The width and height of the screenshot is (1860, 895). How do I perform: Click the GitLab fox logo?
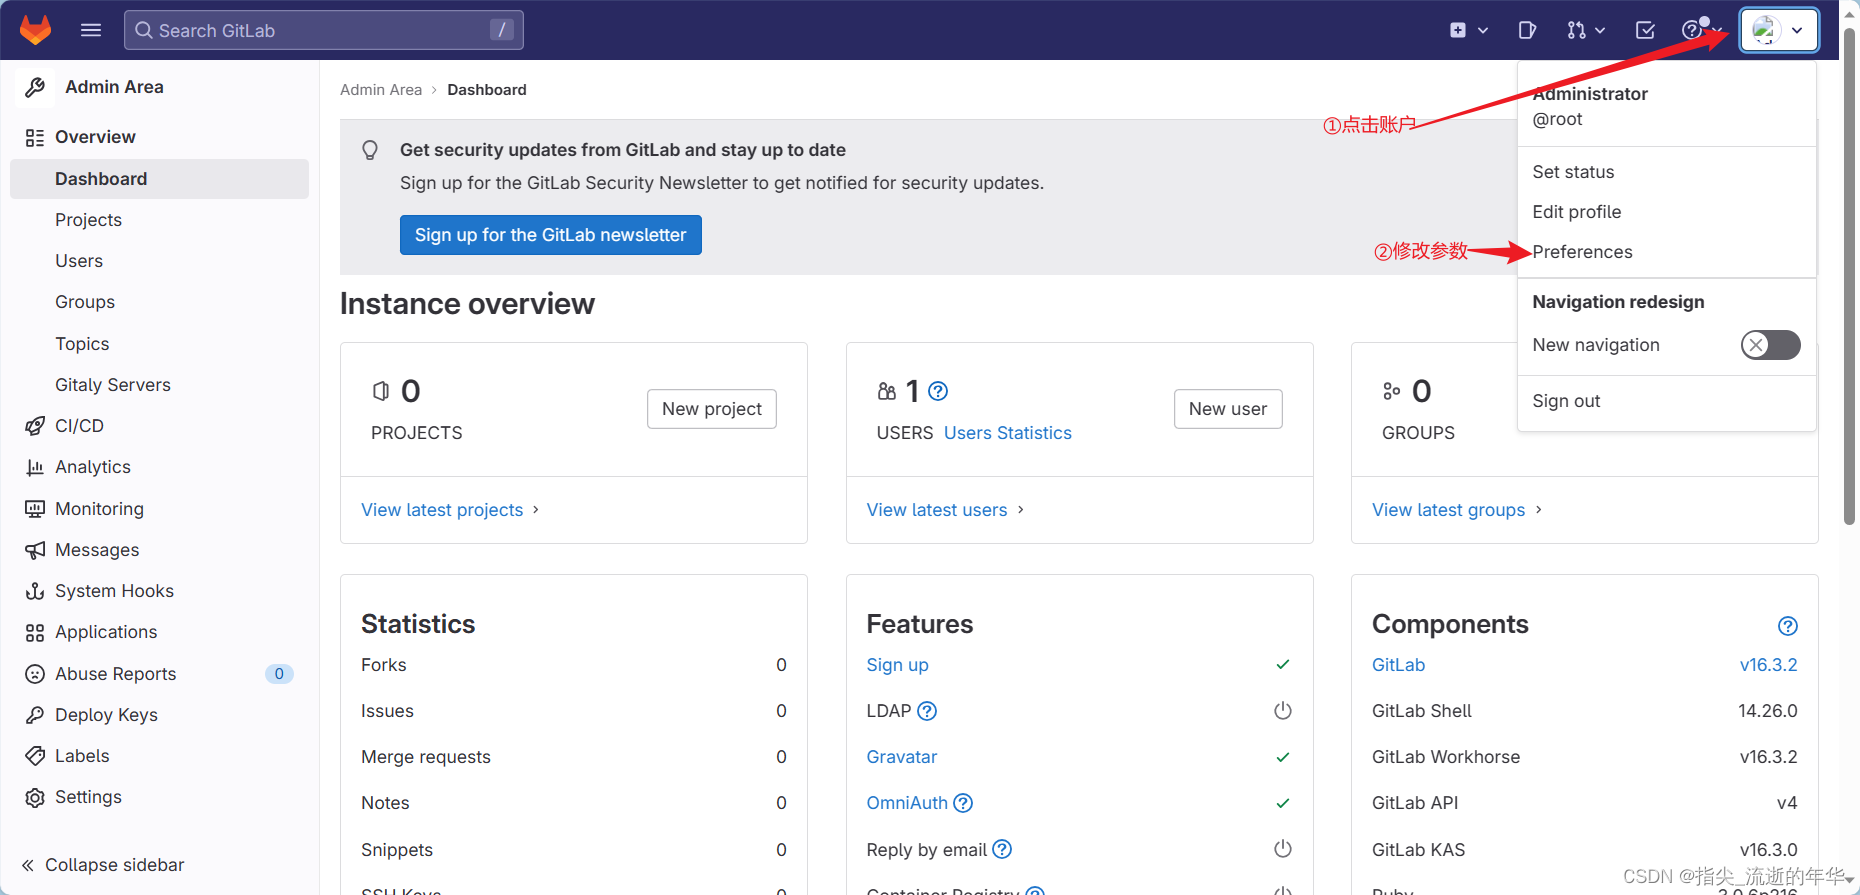[36, 30]
